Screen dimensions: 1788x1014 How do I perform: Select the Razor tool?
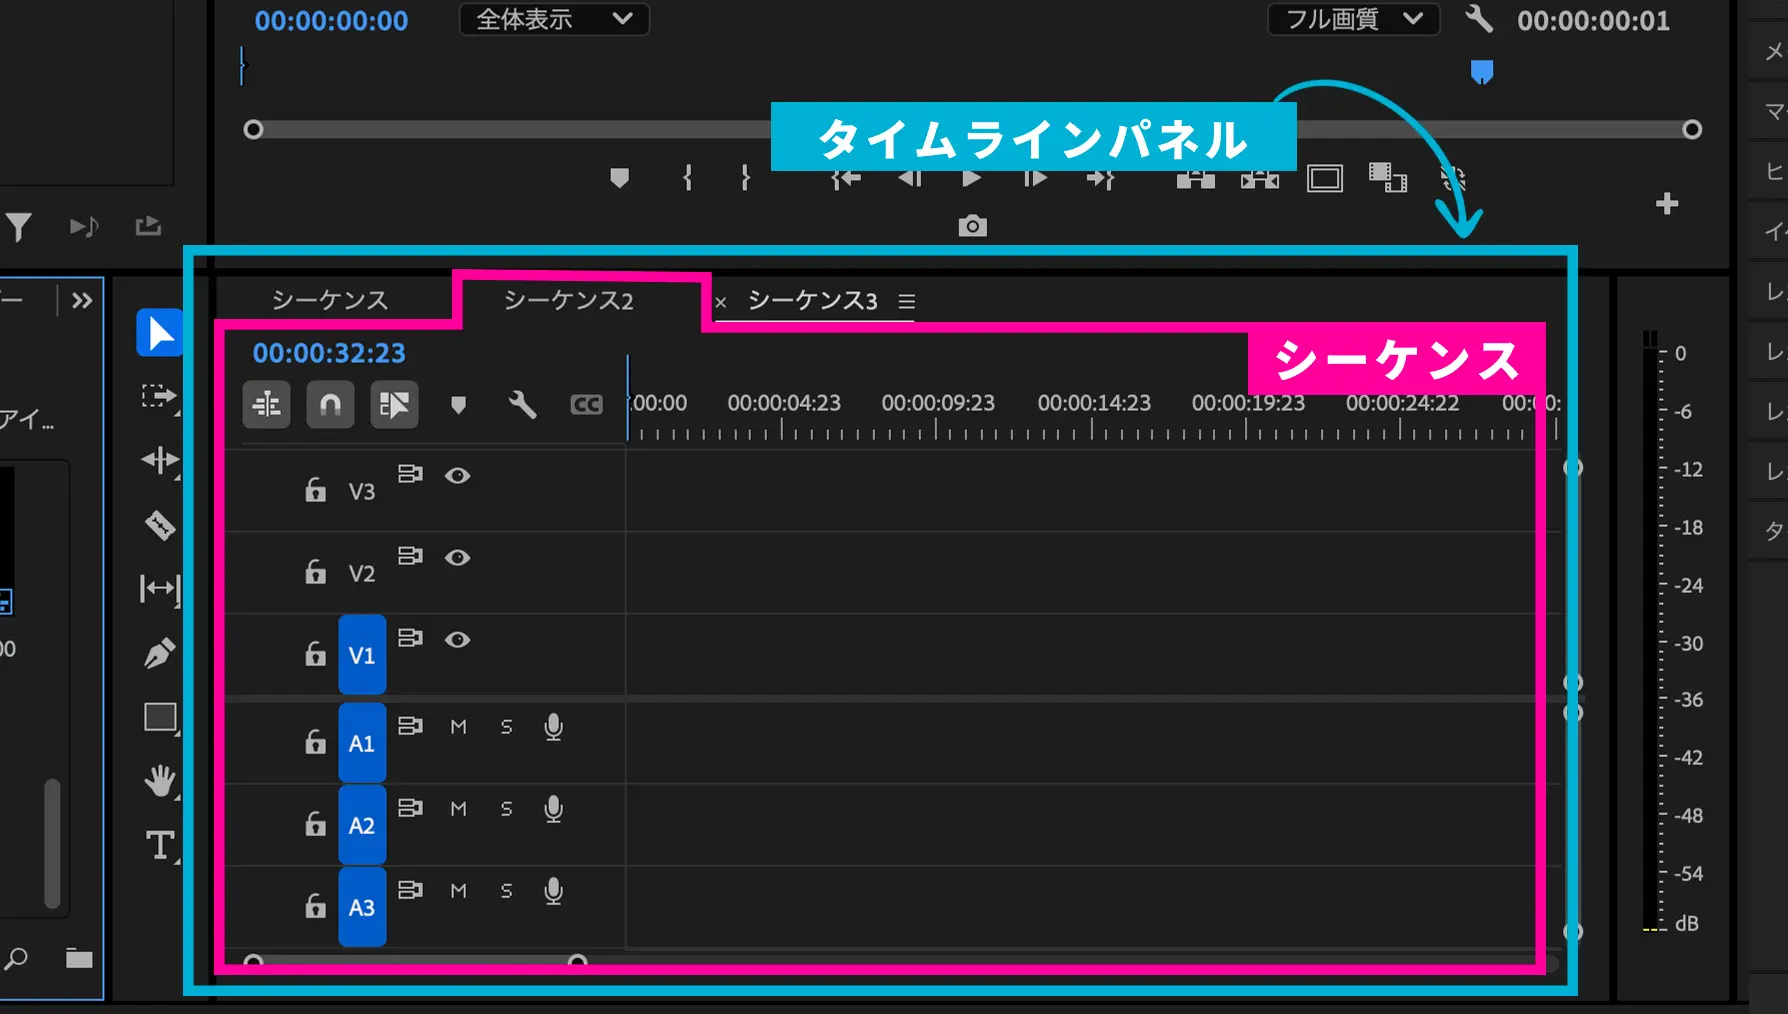(160, 525)
